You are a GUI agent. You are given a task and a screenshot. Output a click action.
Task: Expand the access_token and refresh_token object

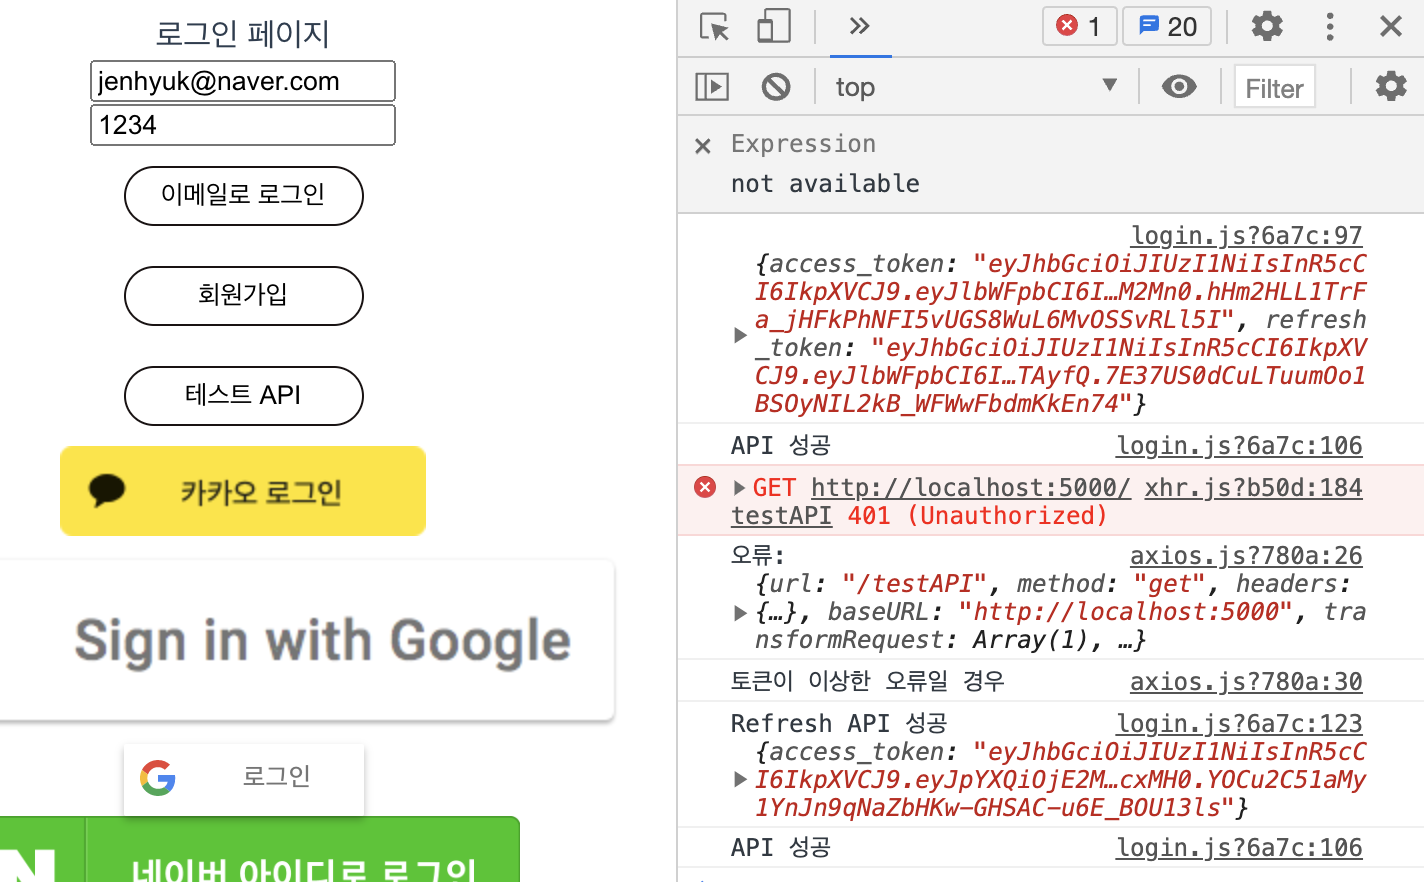741,334
